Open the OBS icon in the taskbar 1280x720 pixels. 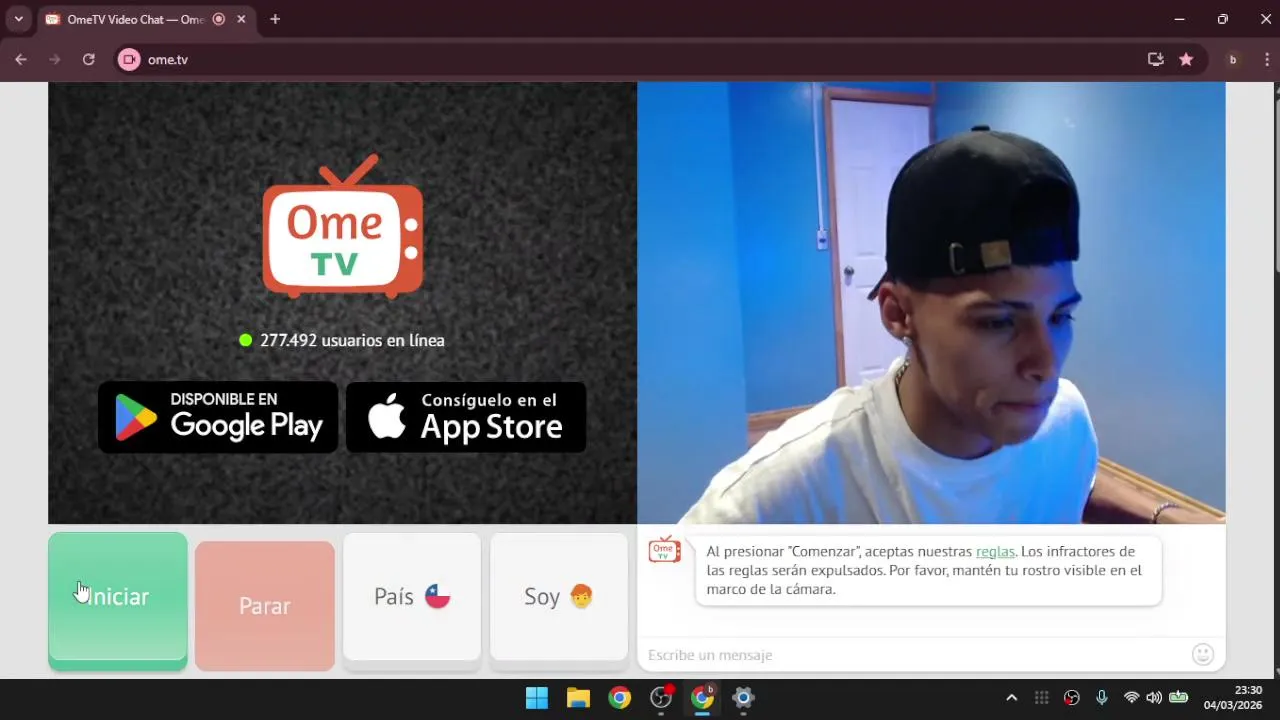point(661,698)
